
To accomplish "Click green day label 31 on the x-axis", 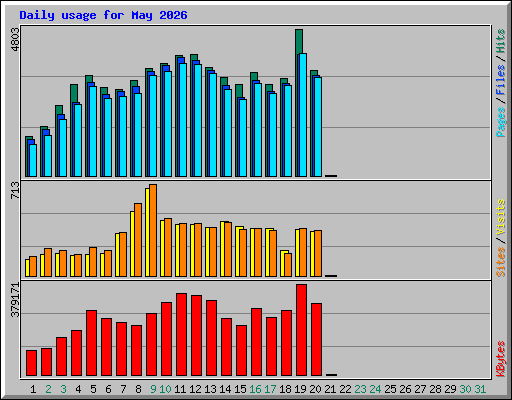I will [x=480, y=389].
